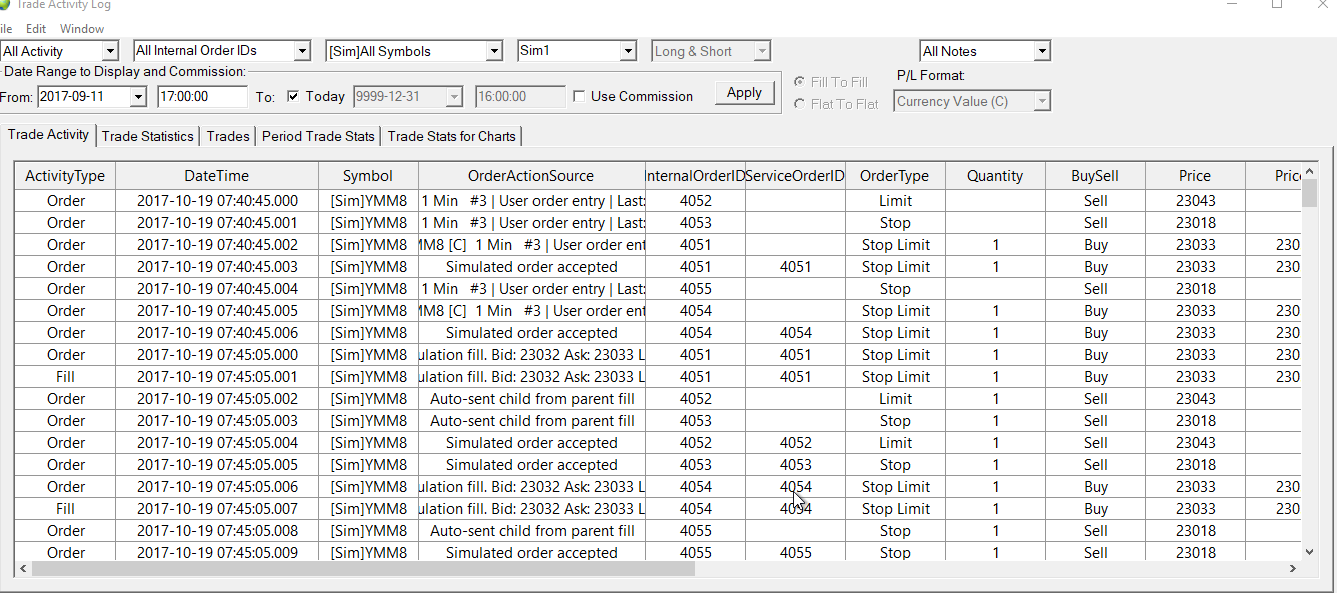Click the vertical scrollbar down arrow
Viewport: 1337px width, 593px height.
pyautogui.click(x=1309, y=551)
